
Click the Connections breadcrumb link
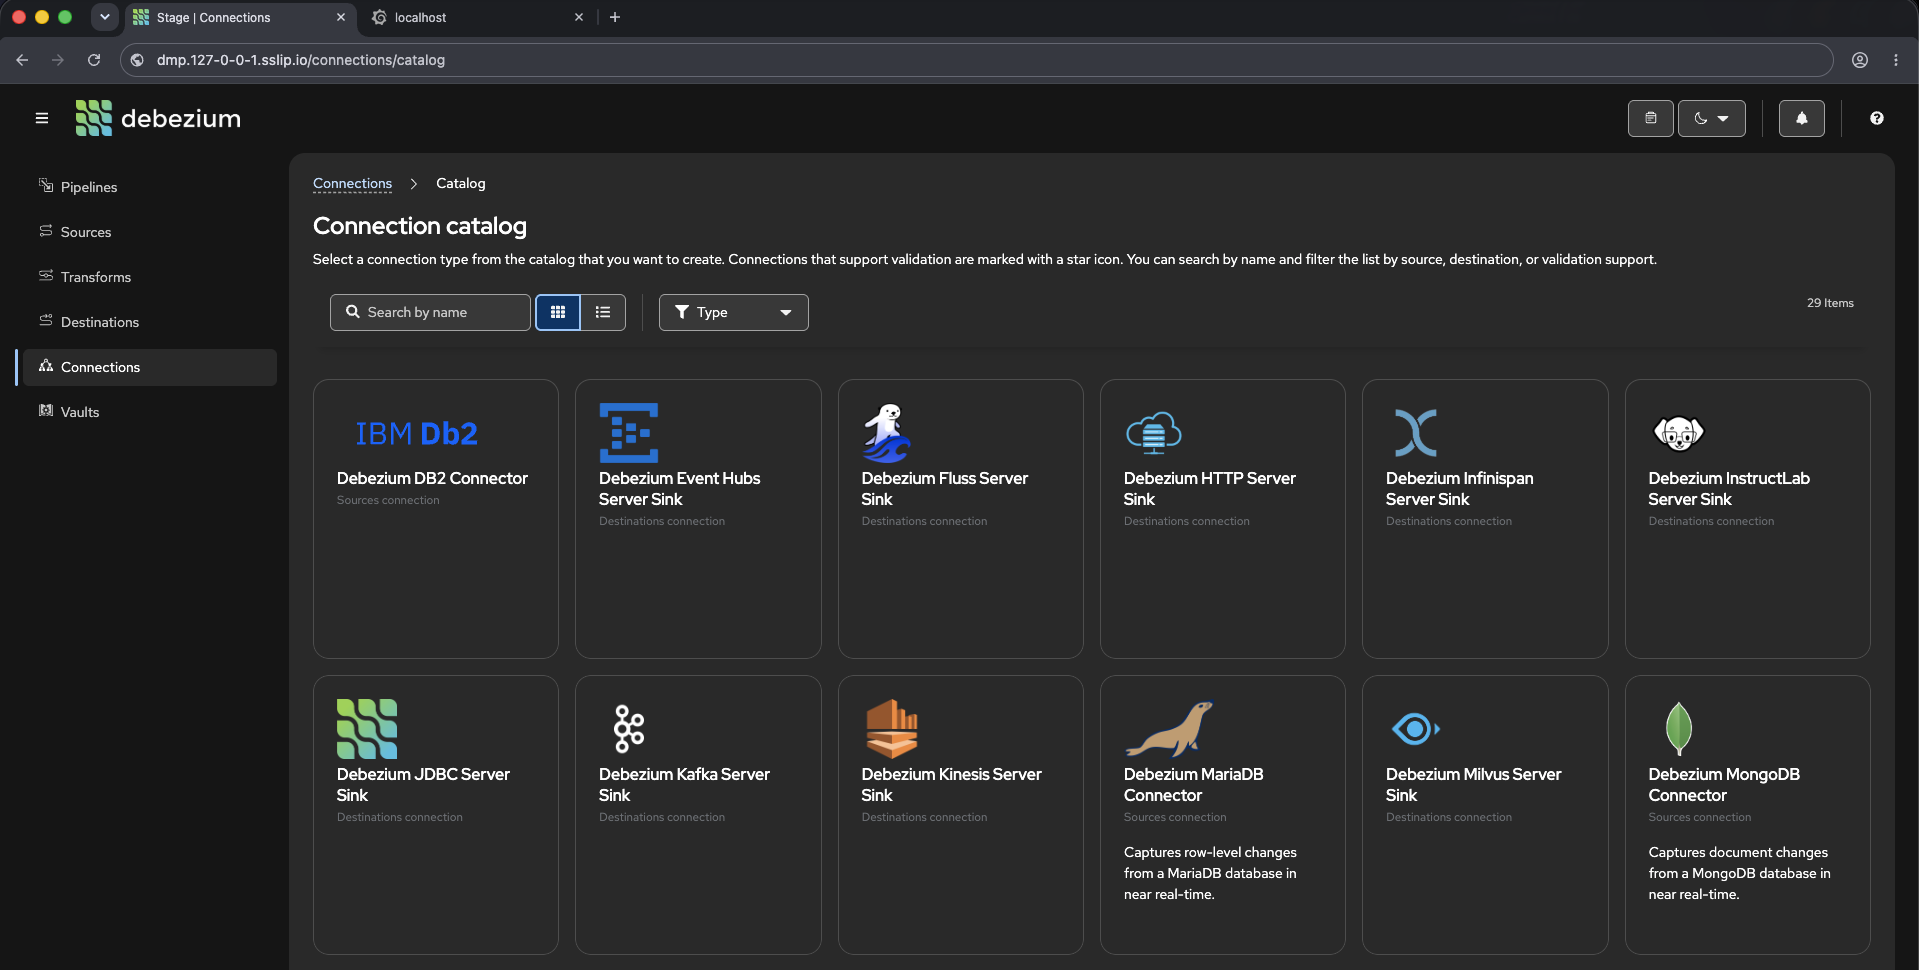(352, 183)
